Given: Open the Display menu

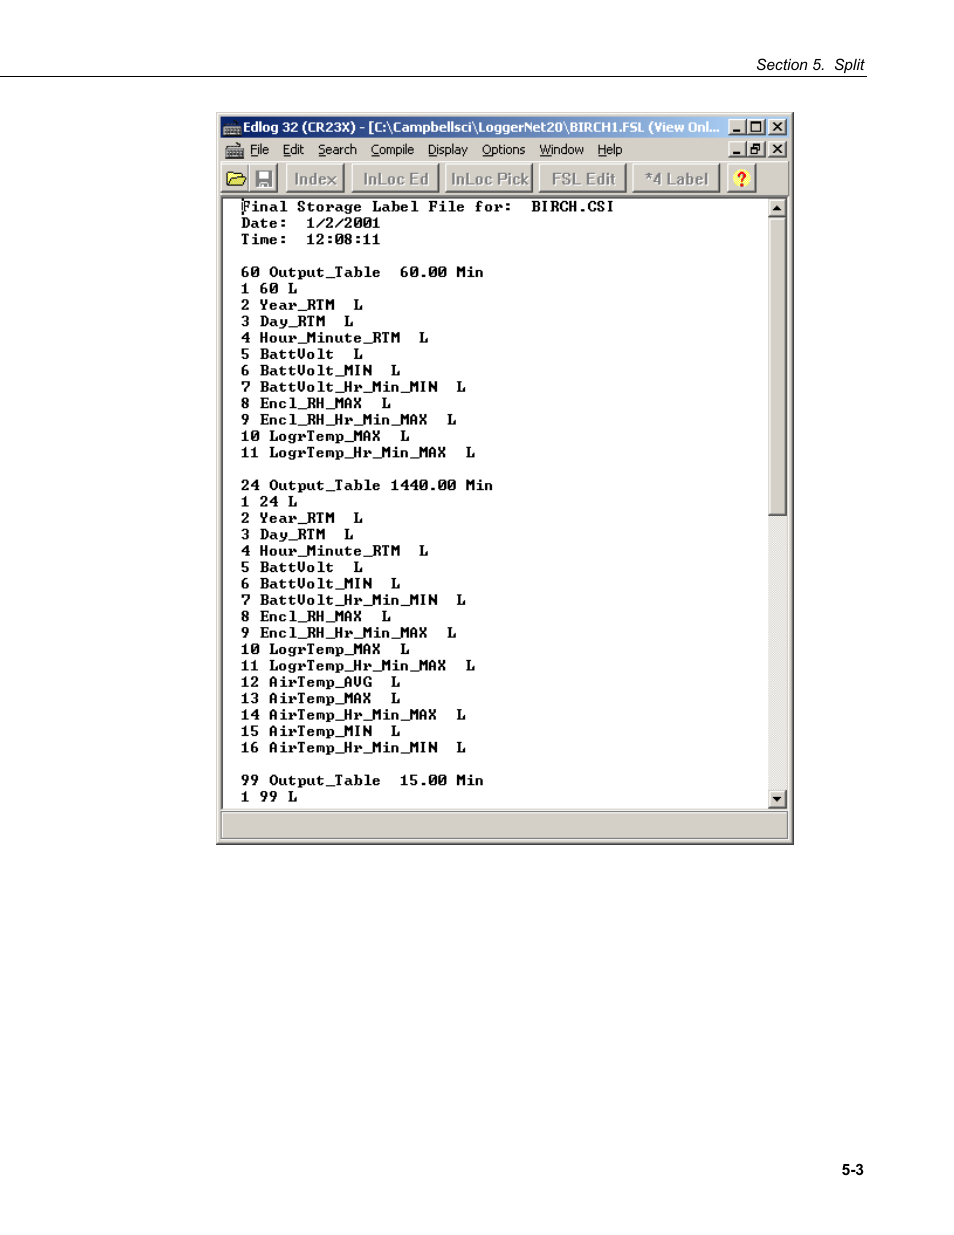Looking at the screenshot, I should point(447,150).
